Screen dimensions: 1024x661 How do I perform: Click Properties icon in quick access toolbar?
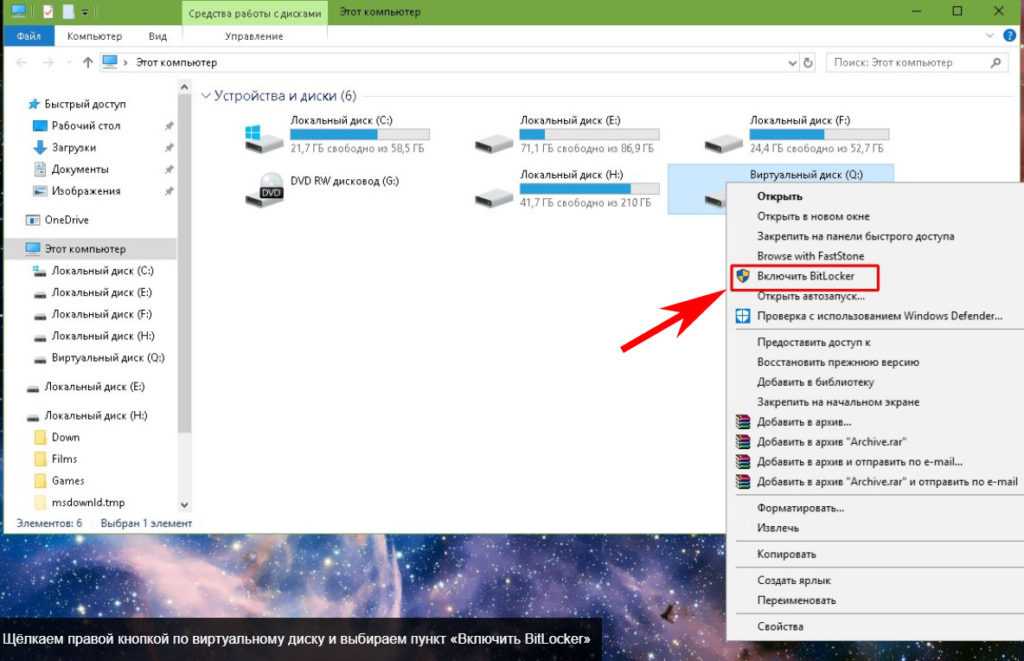tap(48, 11)
